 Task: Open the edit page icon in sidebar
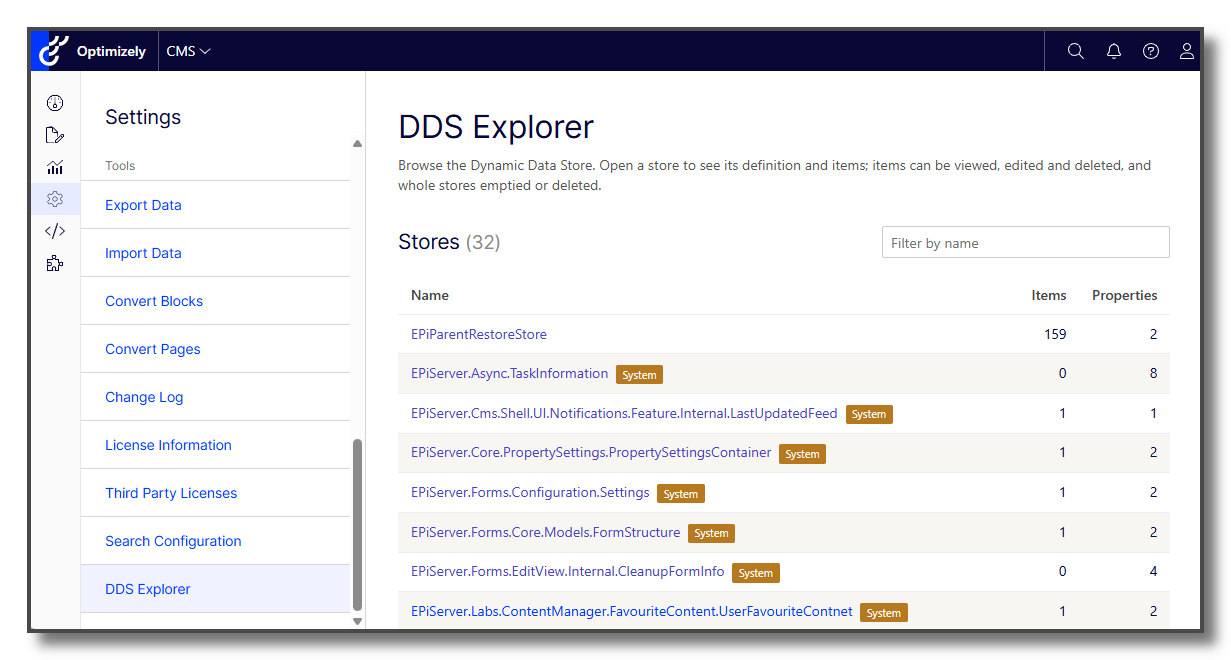point(55,135)
